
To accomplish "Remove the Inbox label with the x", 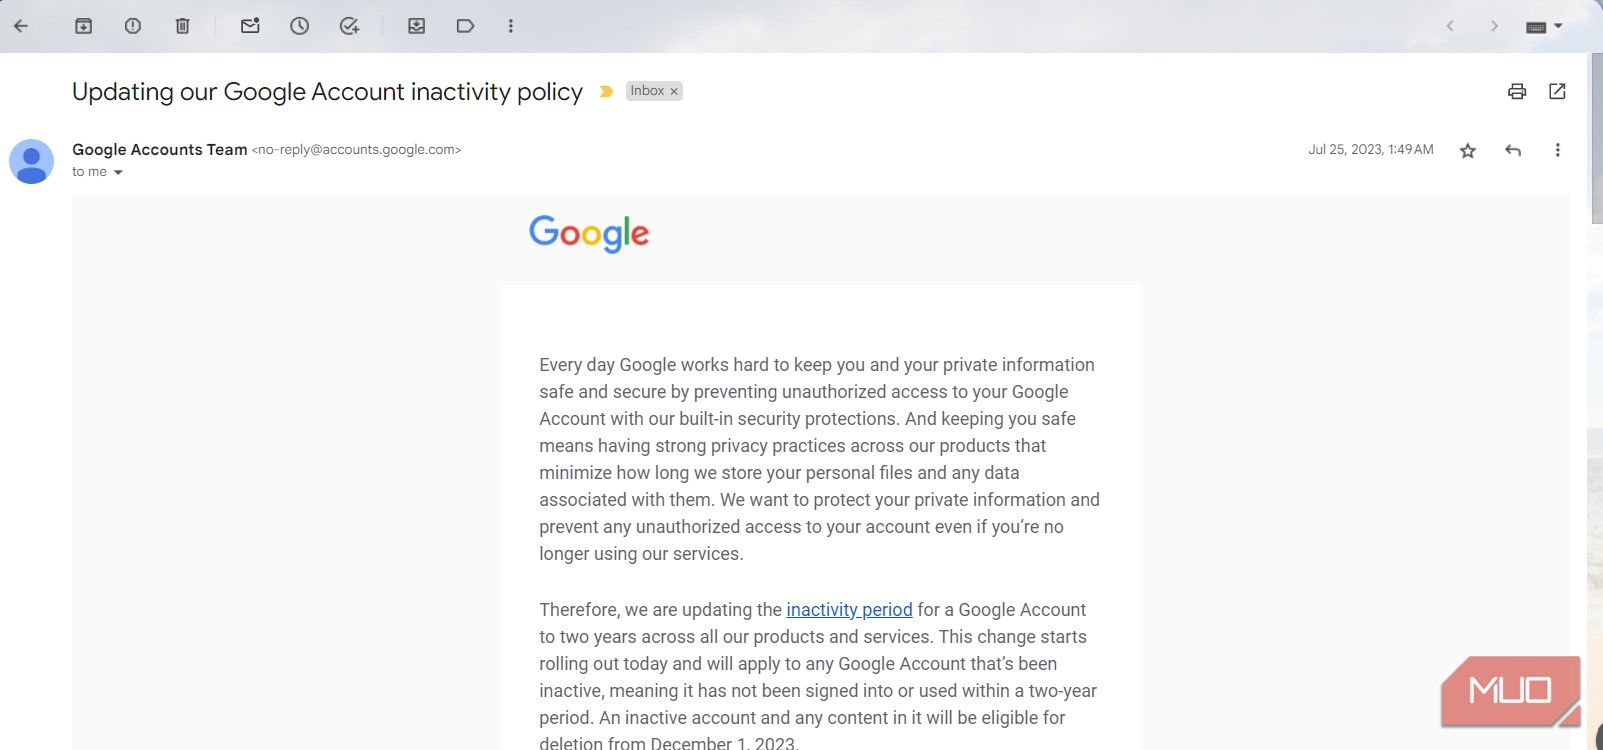I will (x=675, y=91).
